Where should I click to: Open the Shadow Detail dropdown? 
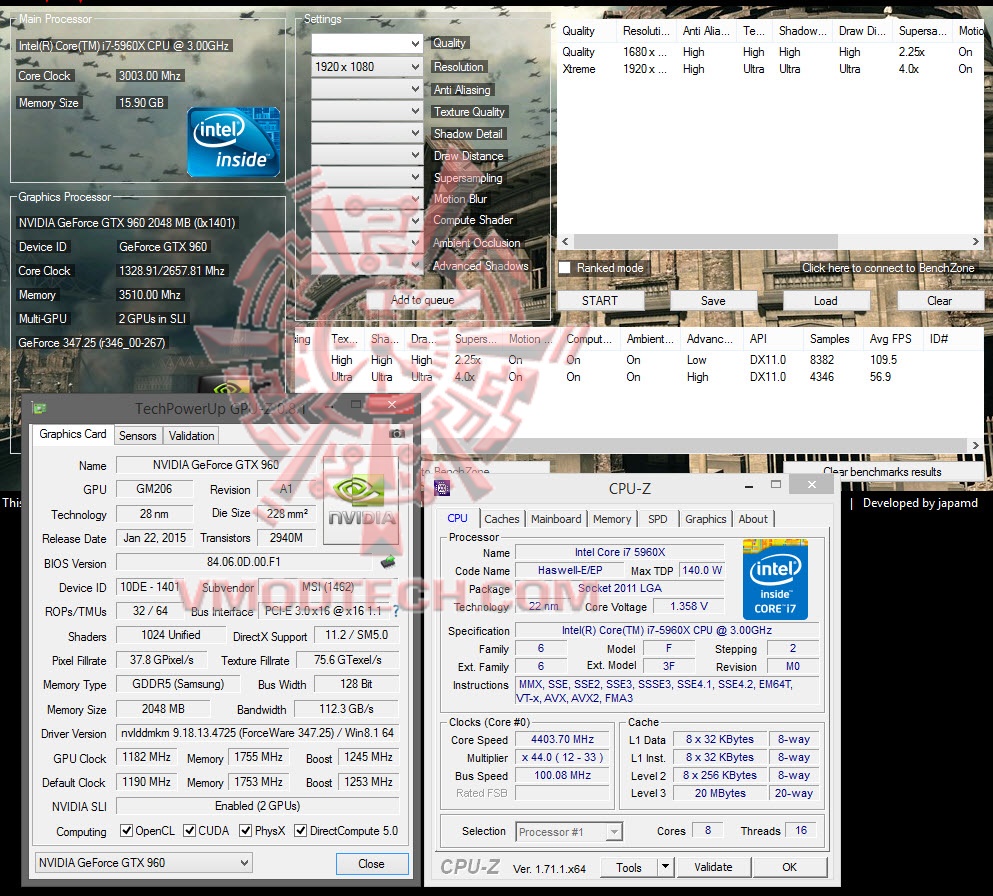coord(367,134)
